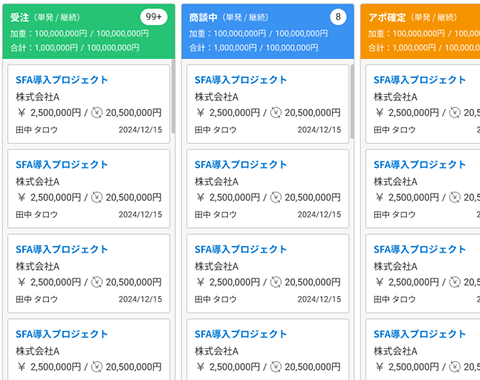The height and width of the screenshot is (380, 480).
Task: Click 株式会社A on fourth 商談中 card
Action: click(217, 351)
